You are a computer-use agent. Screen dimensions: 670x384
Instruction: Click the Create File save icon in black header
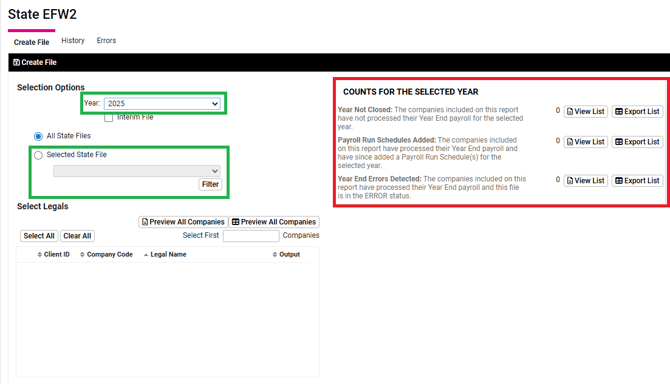point(16,62)
